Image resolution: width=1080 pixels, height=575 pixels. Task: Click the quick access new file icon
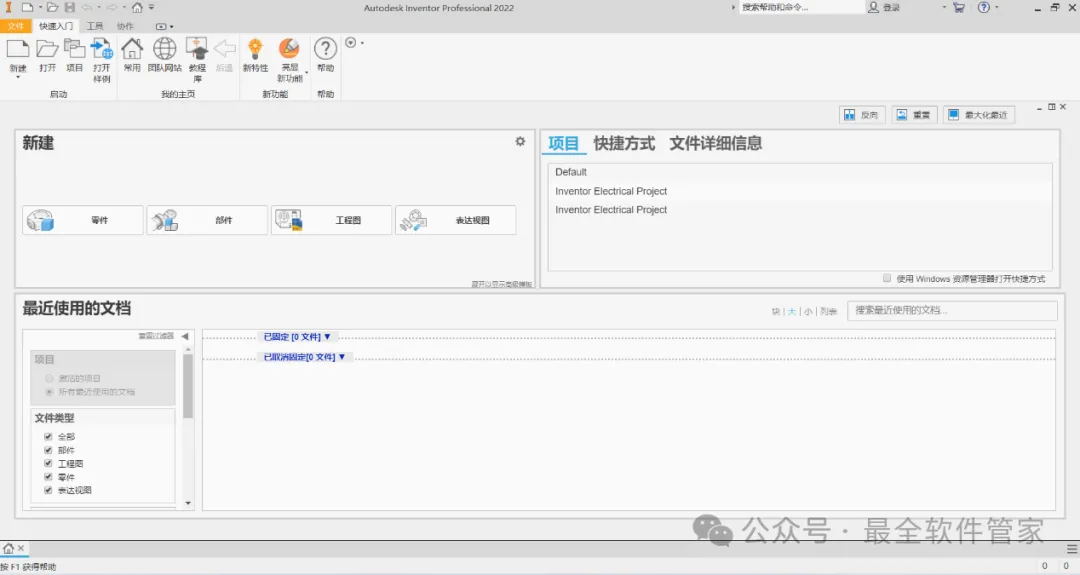(28, 8)
